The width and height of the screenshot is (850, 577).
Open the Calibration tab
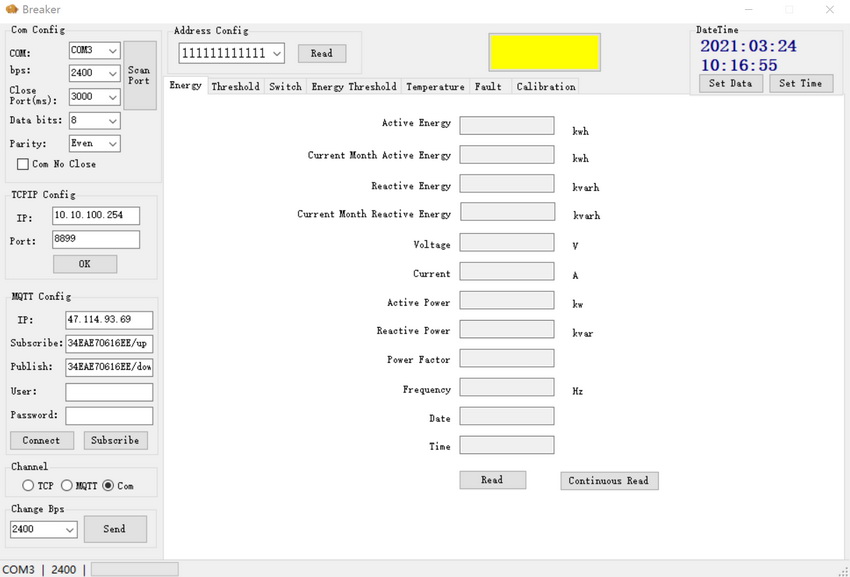point(545,87)
